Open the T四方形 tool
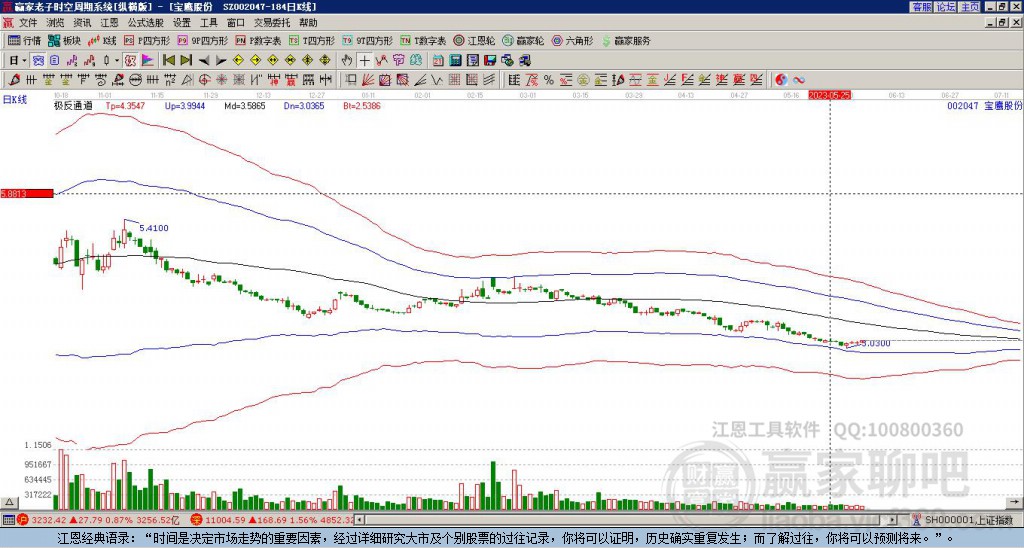Screen dimensions: 1024x548 (x=312, y=40)
